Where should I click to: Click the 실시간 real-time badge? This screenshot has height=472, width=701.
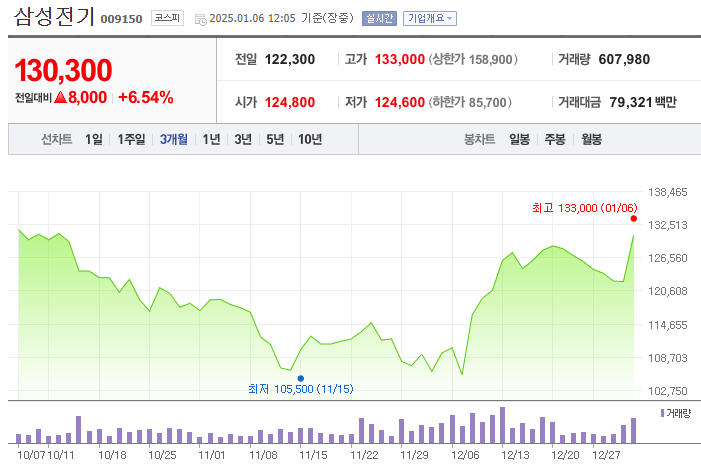(379, 18)
